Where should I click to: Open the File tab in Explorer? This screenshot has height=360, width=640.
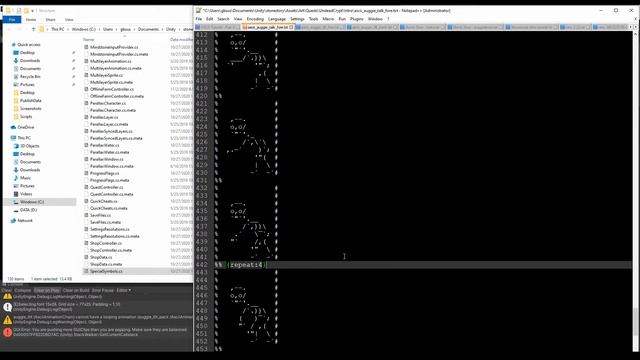point(12,20)
